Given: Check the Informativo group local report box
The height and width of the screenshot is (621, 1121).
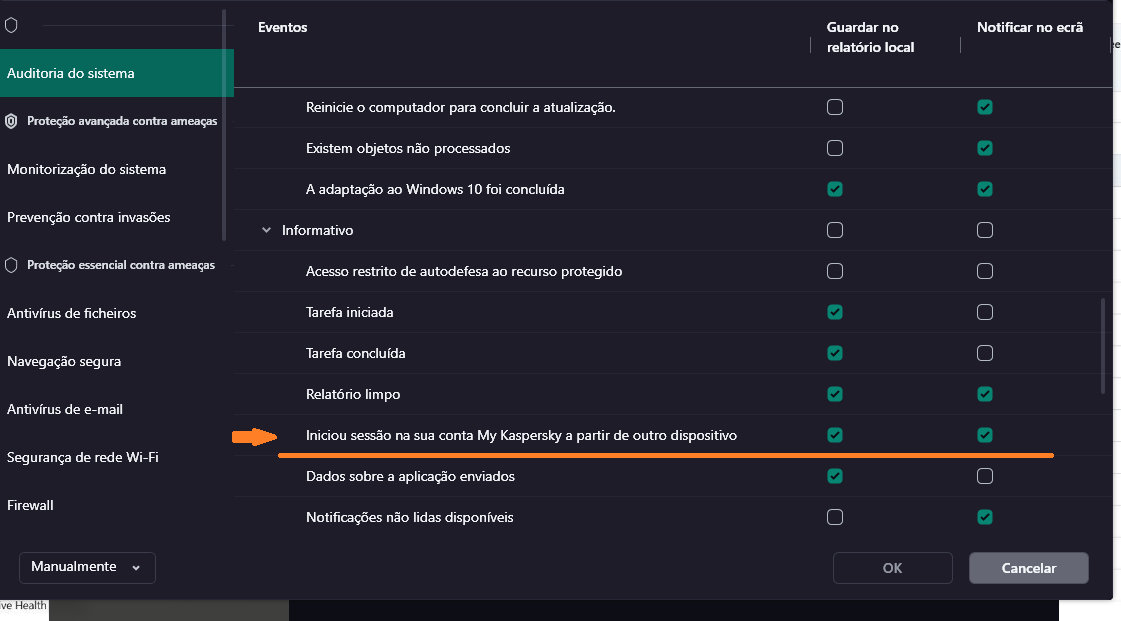Looking at the screenshot, I should 835,230.
